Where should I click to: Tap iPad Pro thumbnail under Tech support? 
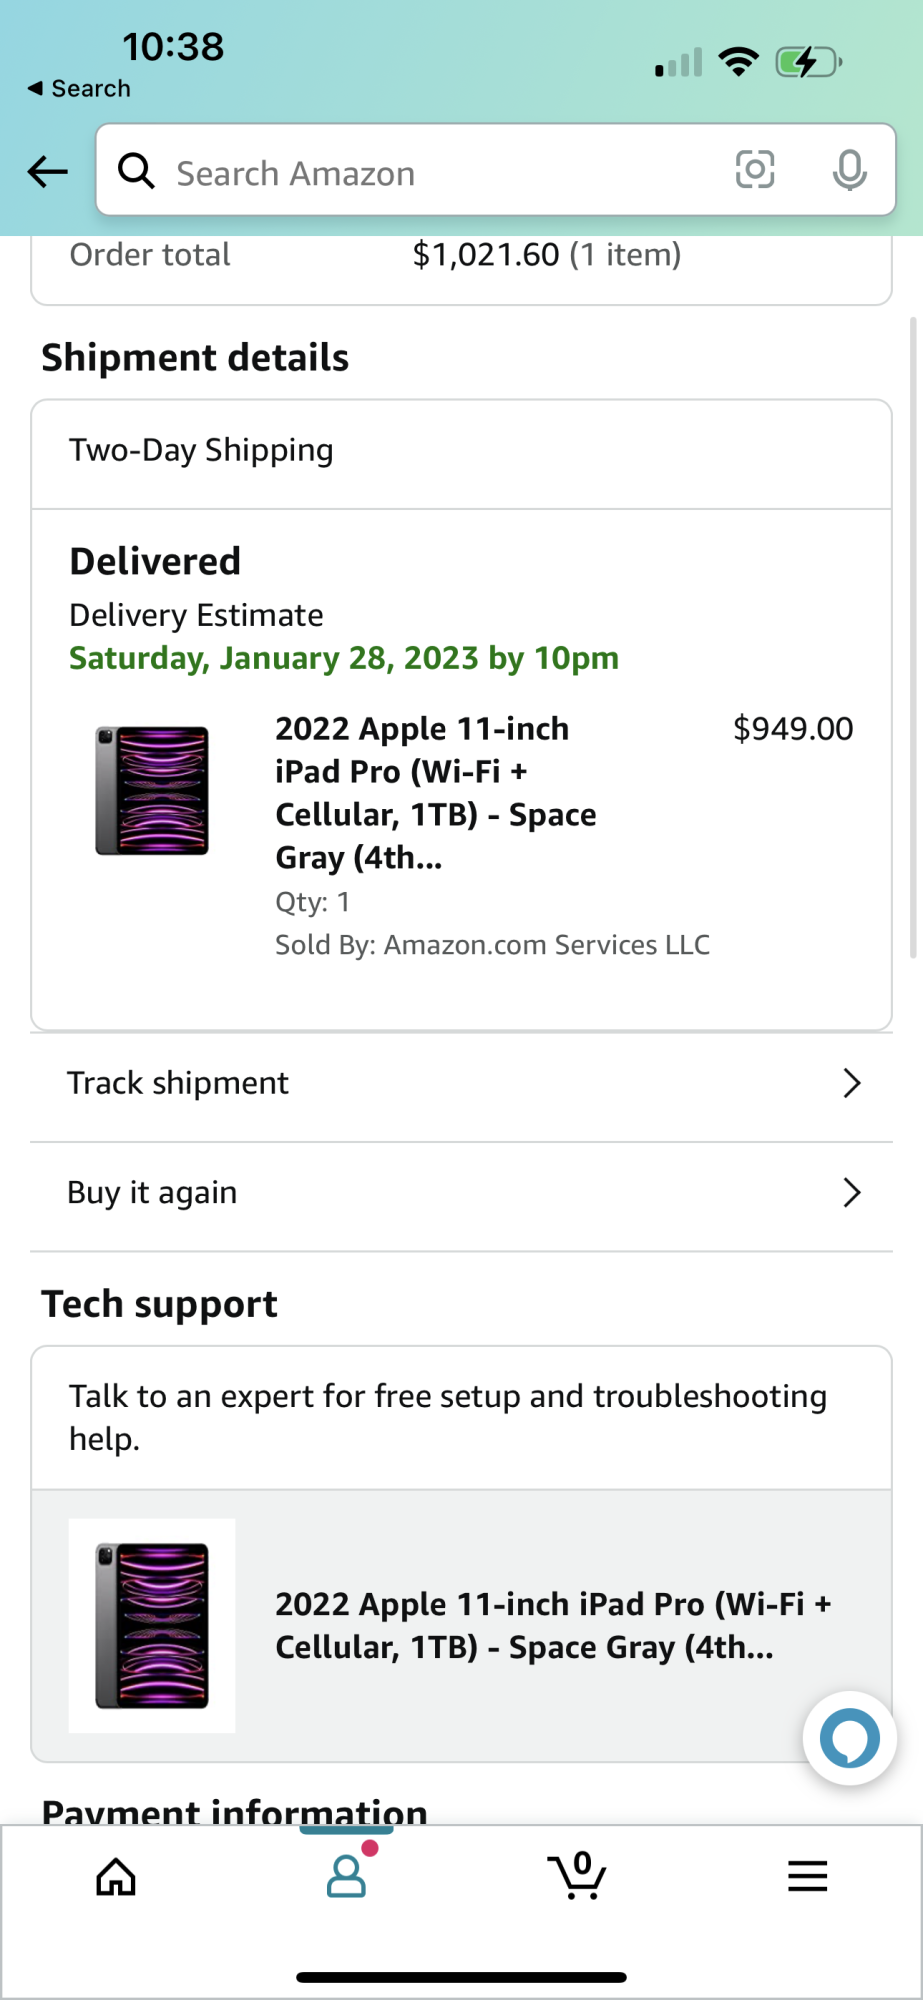click(x=152, y=1625)
